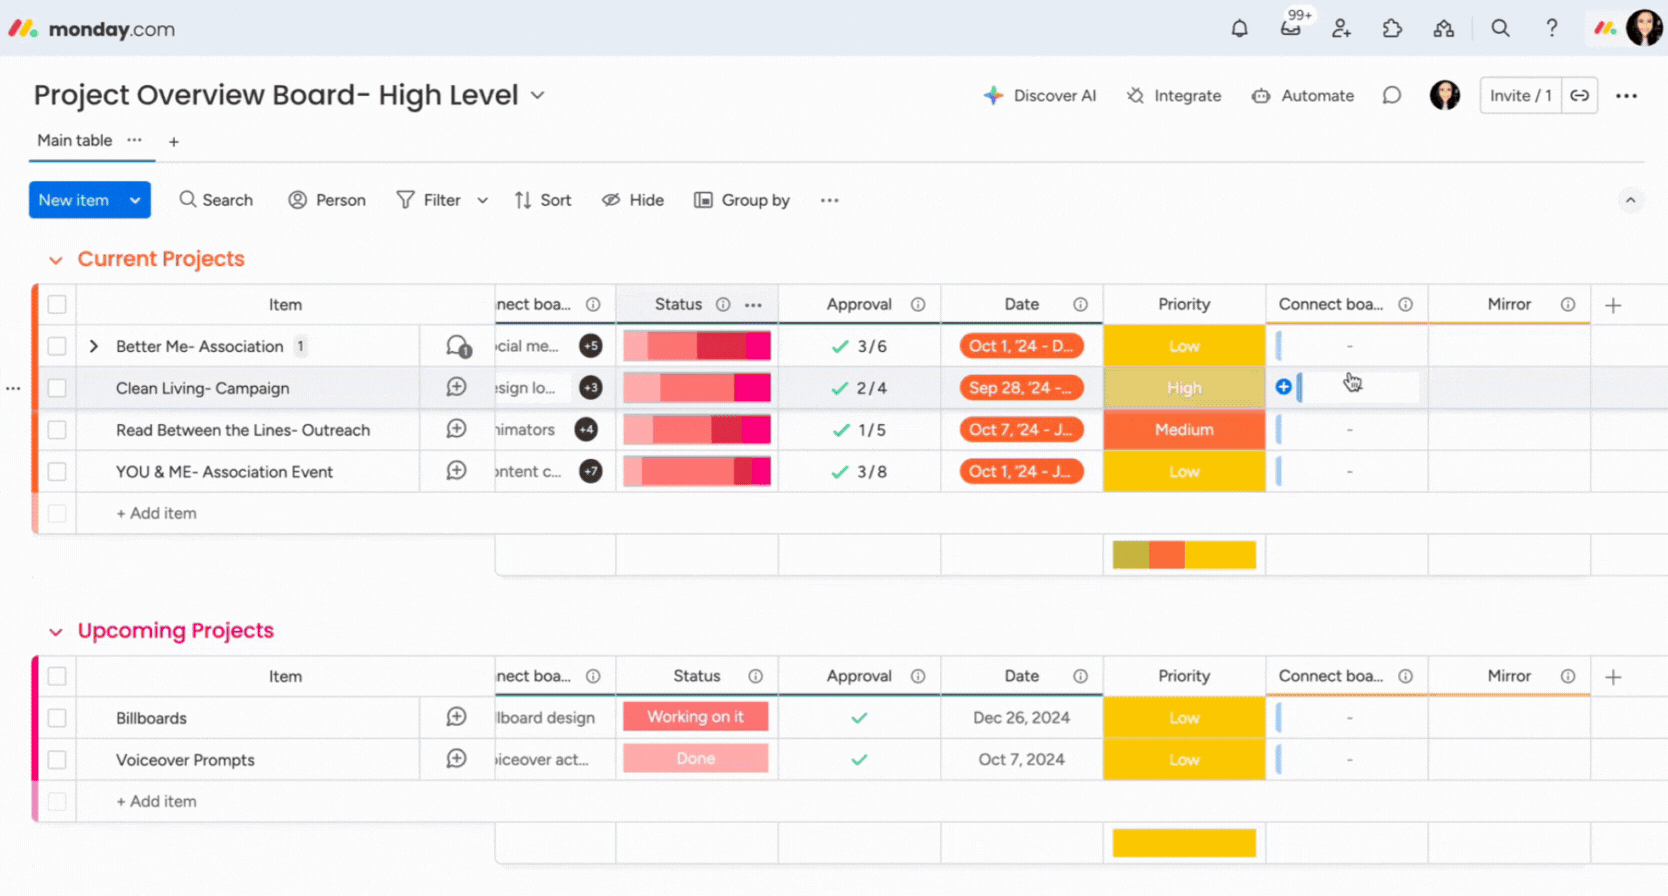1668x896 pixels.
Task: Open the Filter dropdown chevron
Action: point(483,200)
